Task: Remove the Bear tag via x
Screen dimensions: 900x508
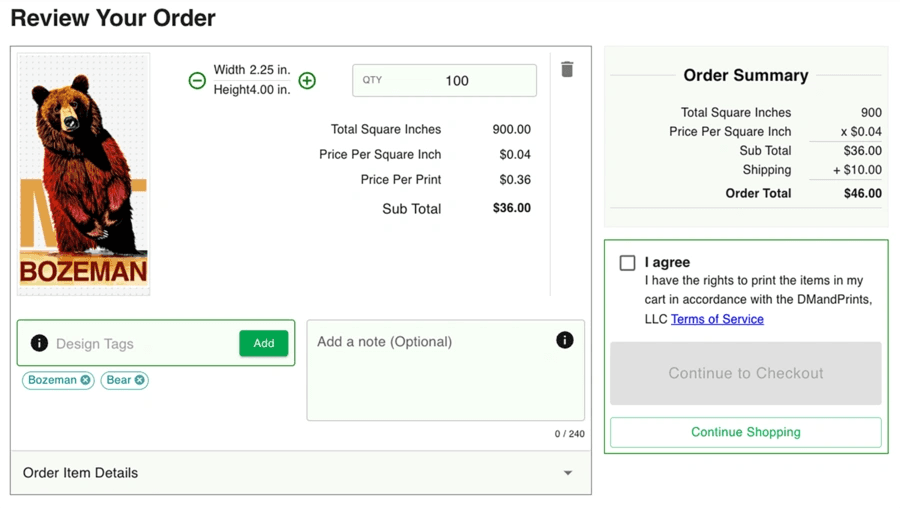Action: (x=140, y=380)
